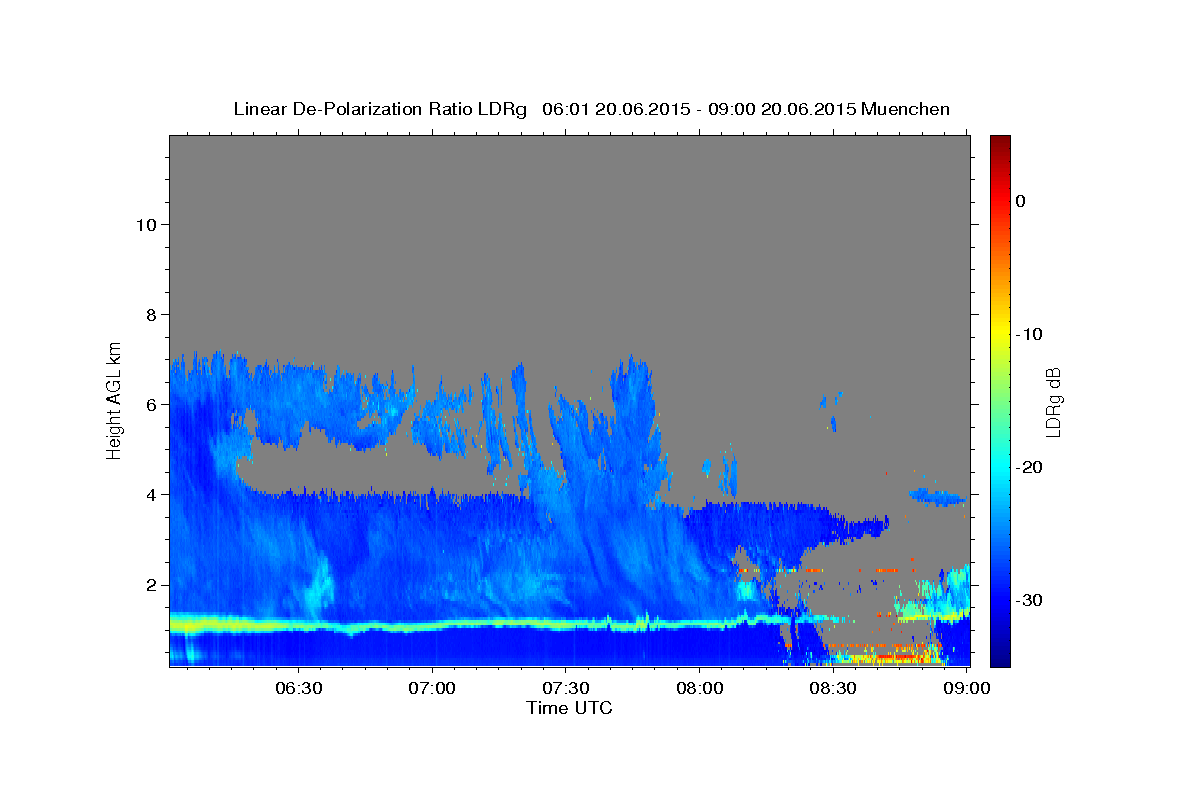Click the height tick label 6

151,404
